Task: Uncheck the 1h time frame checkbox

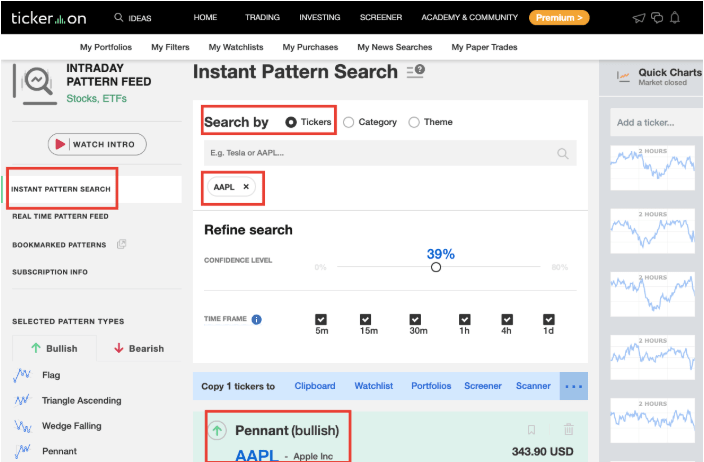Action: 465,319
